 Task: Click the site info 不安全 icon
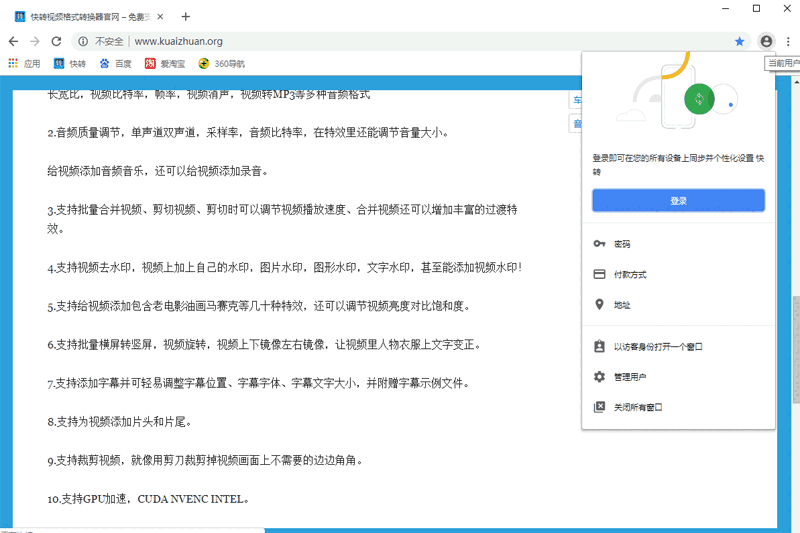83,41
